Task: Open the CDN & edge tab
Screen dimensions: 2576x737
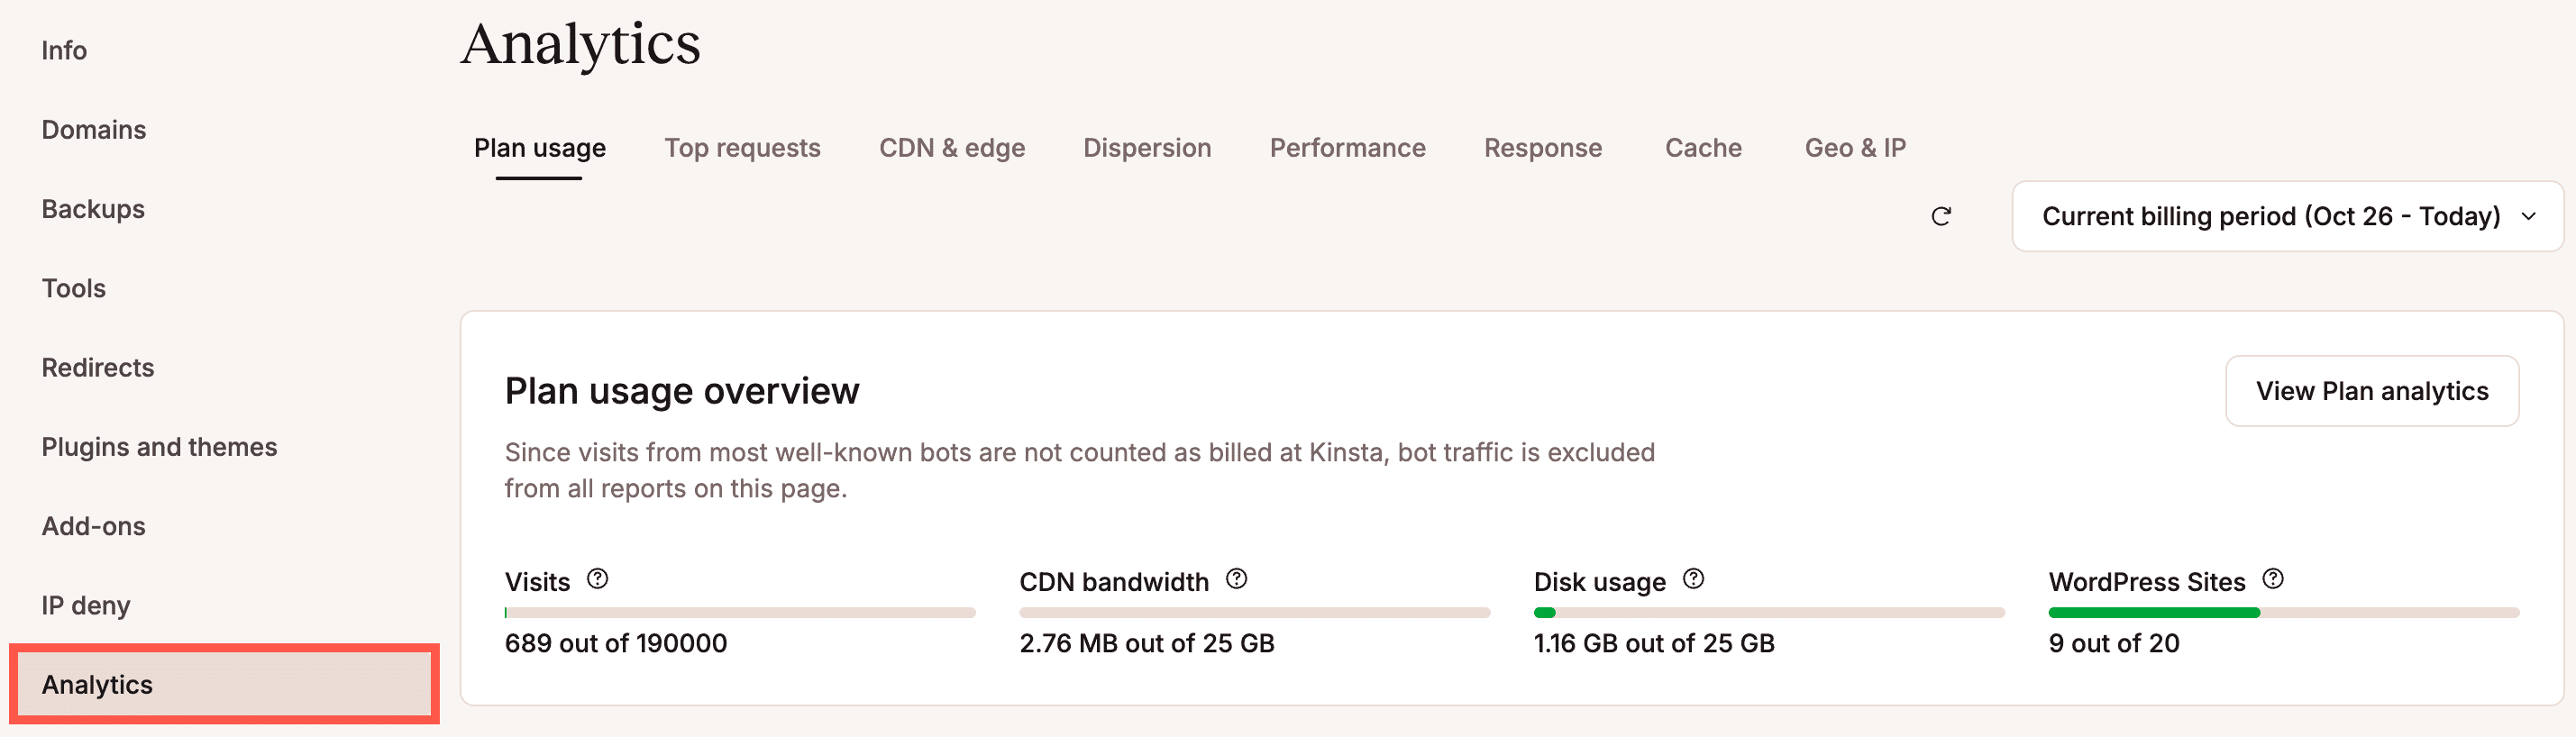Action: [952, 147]
